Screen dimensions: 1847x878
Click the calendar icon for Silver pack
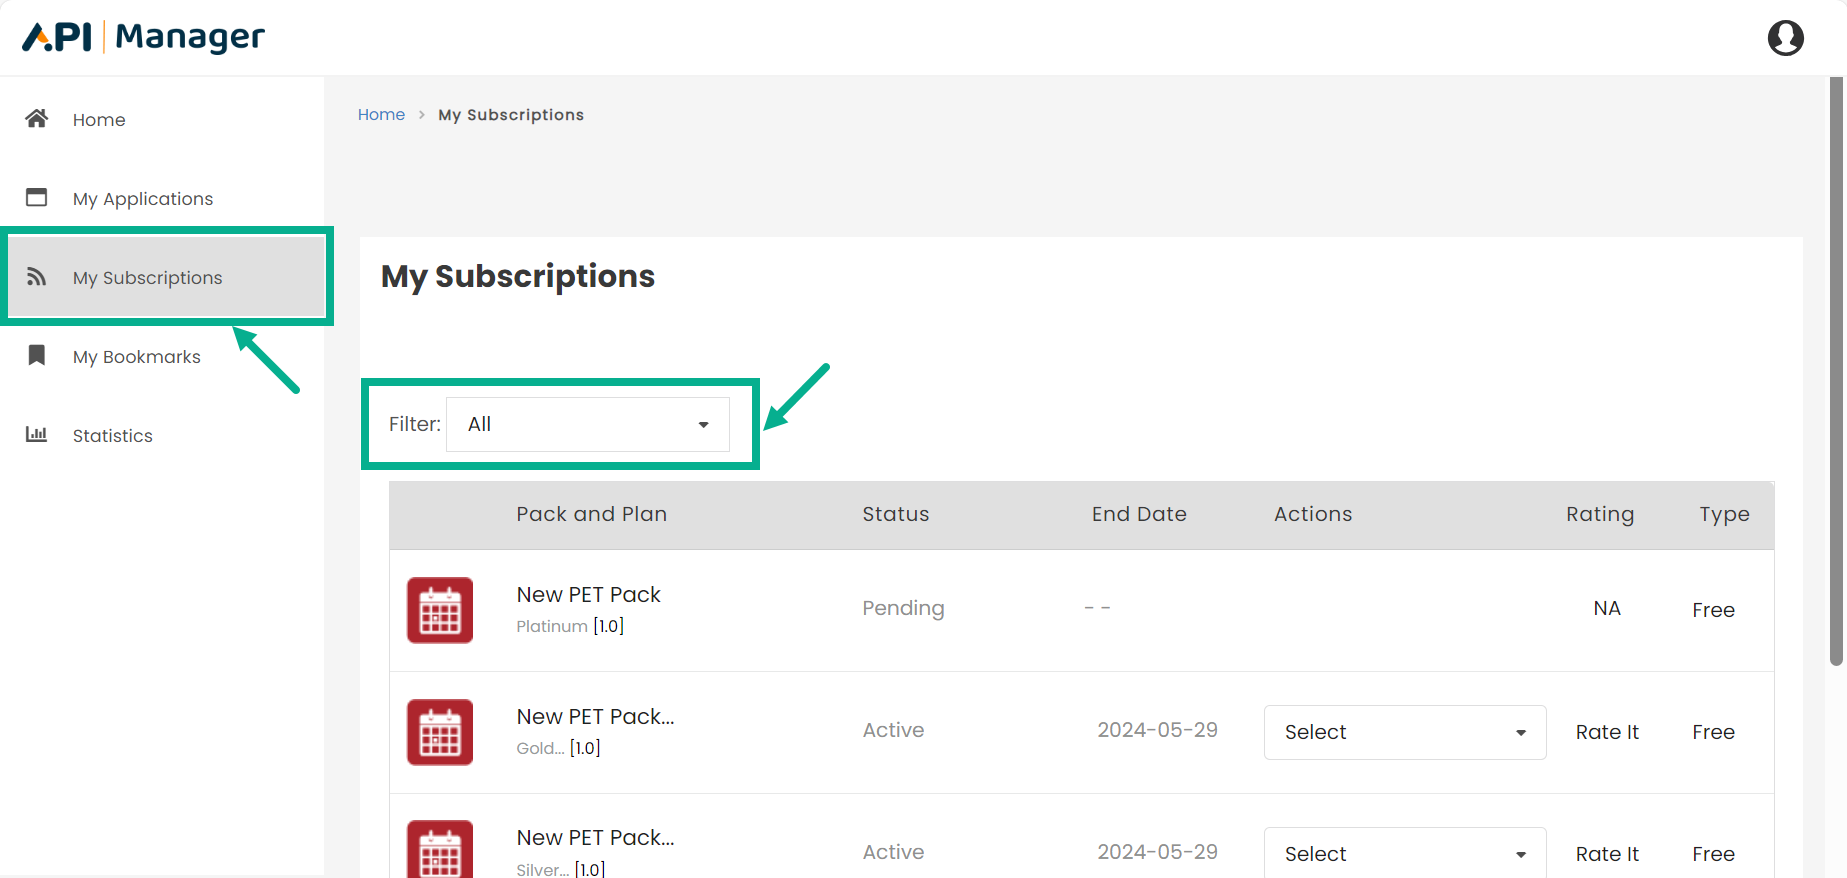point(440,850)
